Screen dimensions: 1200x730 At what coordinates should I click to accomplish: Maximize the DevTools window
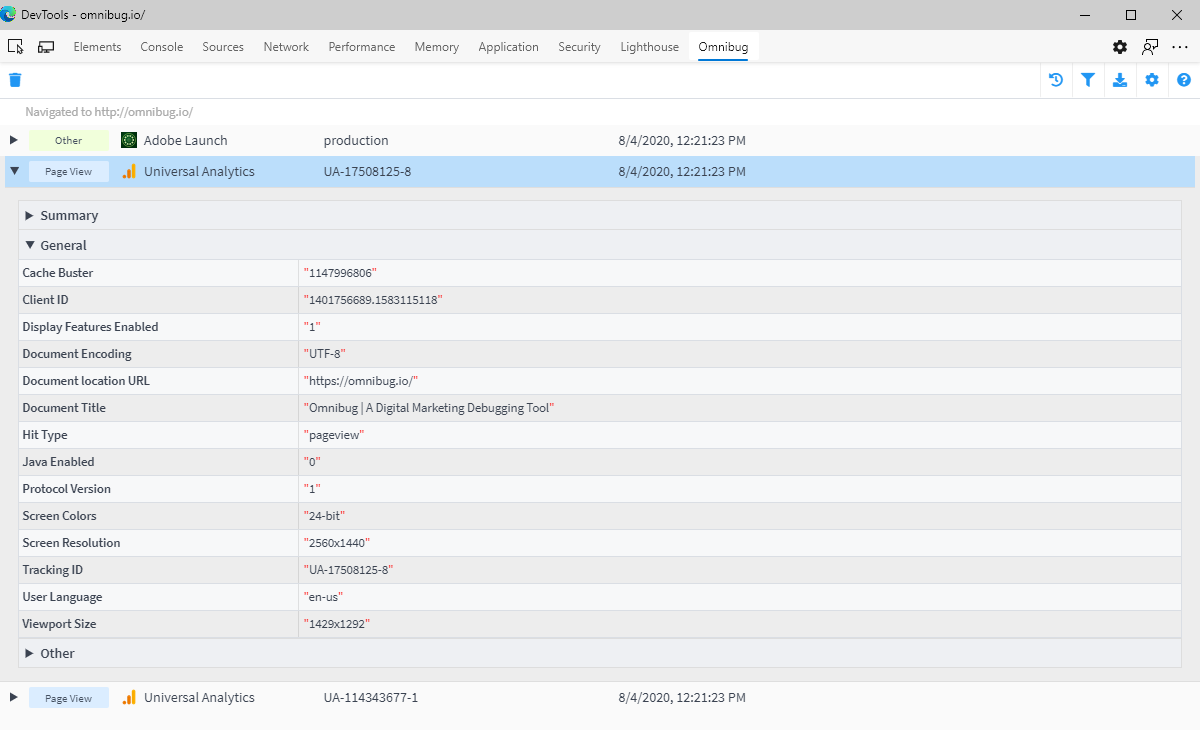click(1131, 15)
